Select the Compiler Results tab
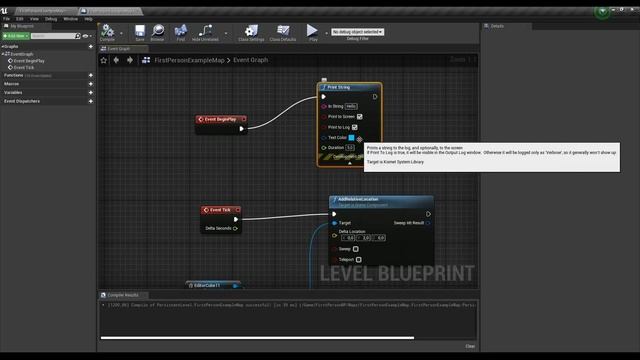Image resolution: width=640 pixels, height=360 pixels. click(123, 295)
